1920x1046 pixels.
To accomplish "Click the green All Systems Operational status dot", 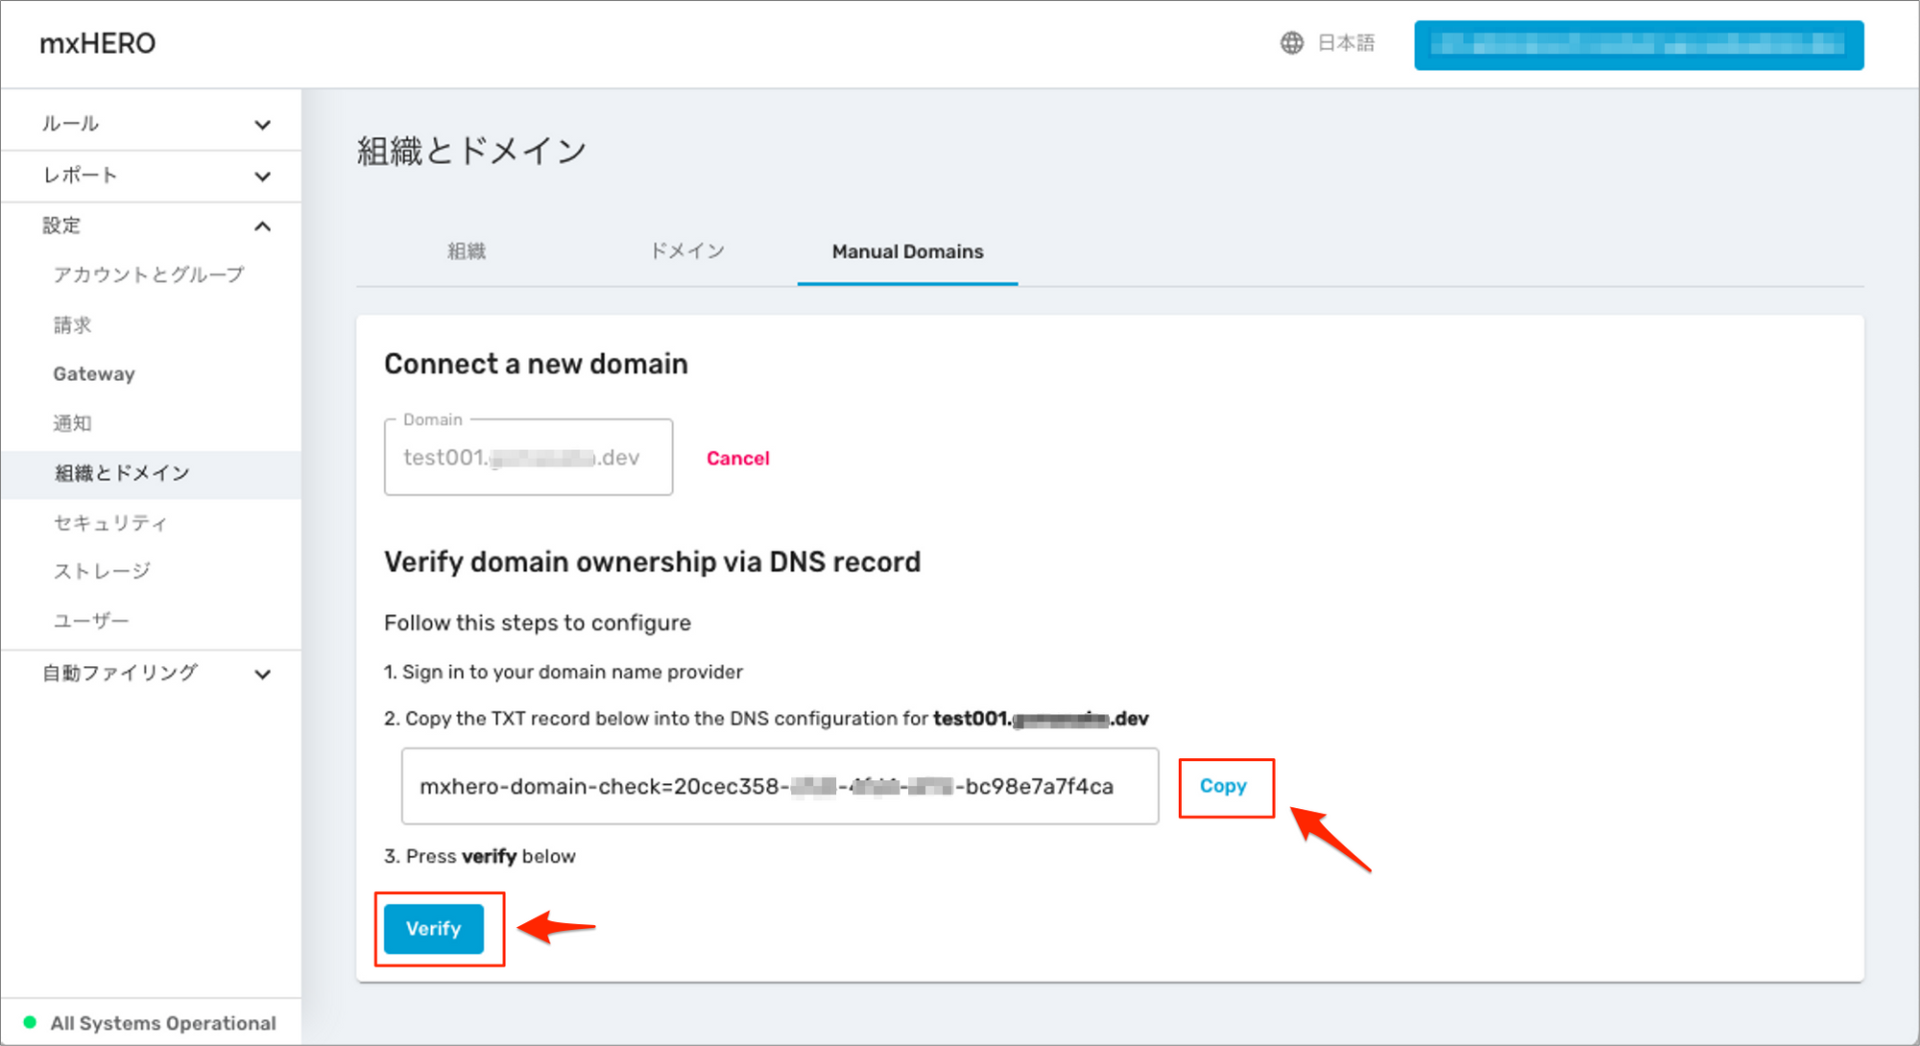I will [31, 1022].
